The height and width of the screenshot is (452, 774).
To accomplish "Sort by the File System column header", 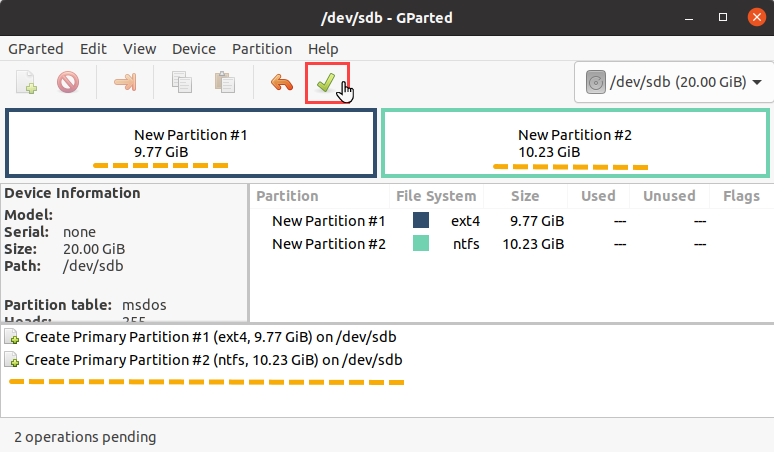I will point(436,196).
